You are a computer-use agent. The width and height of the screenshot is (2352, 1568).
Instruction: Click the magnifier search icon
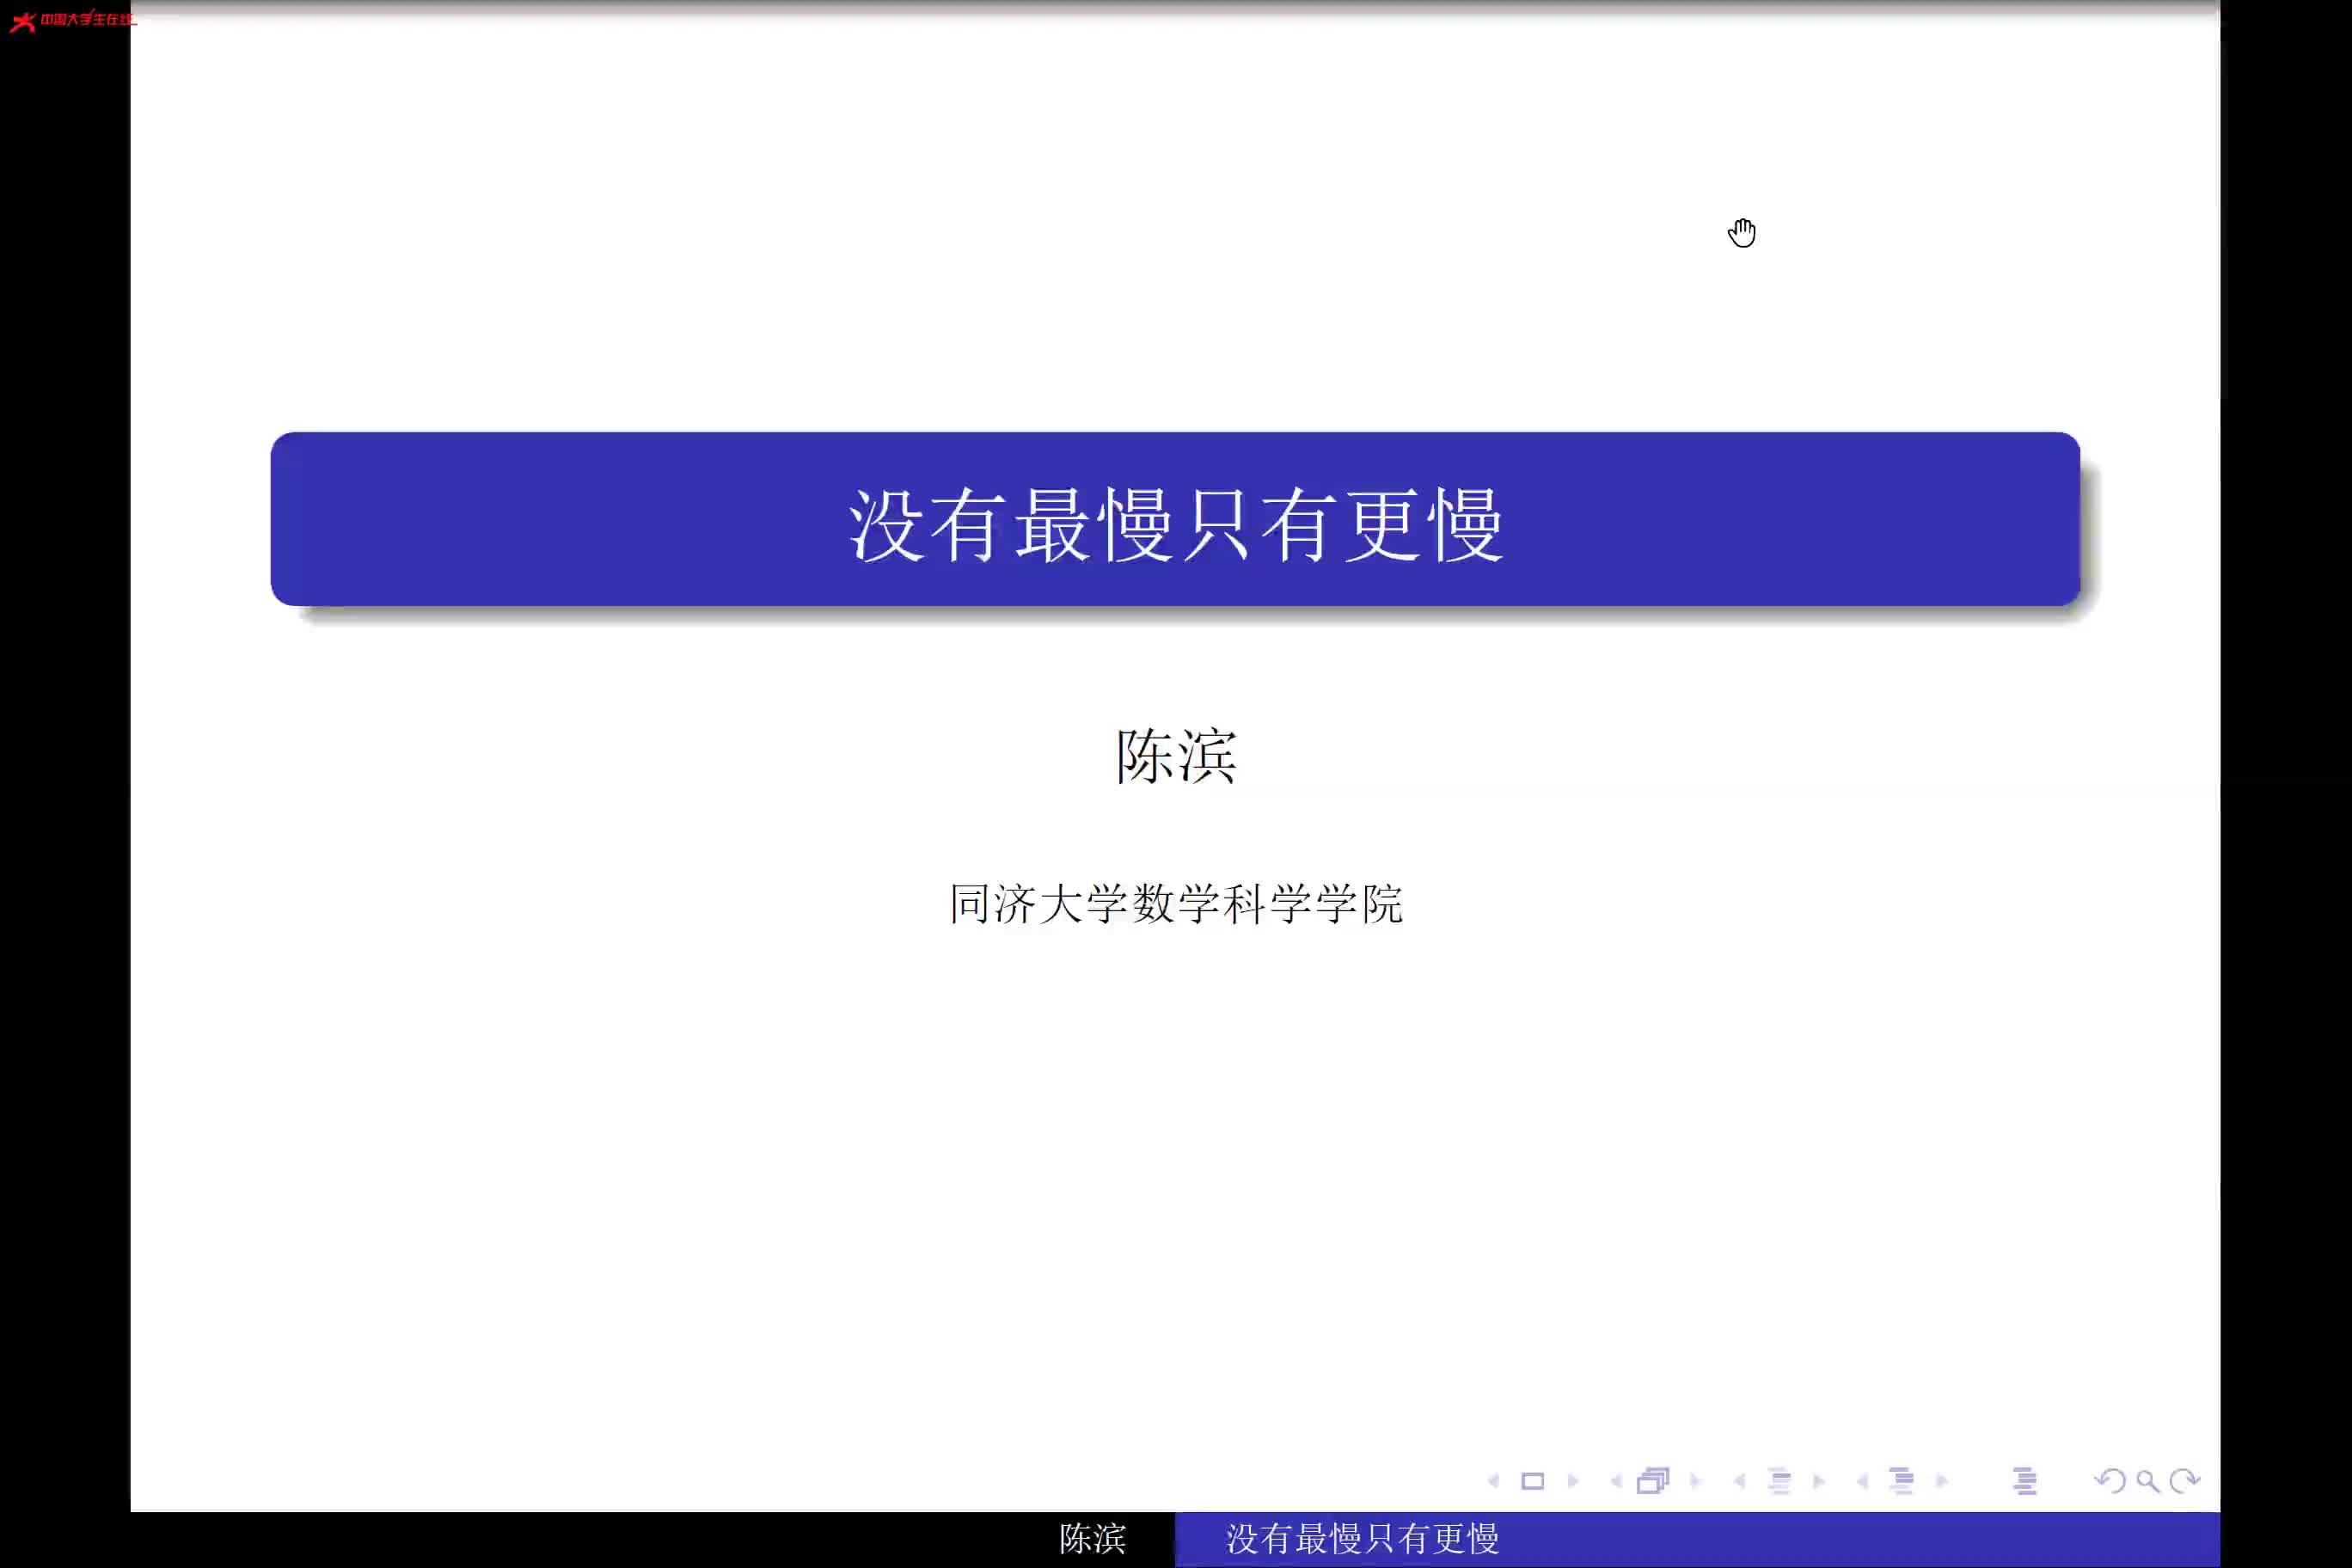pyautogui.click(x=2147, y=1481)
